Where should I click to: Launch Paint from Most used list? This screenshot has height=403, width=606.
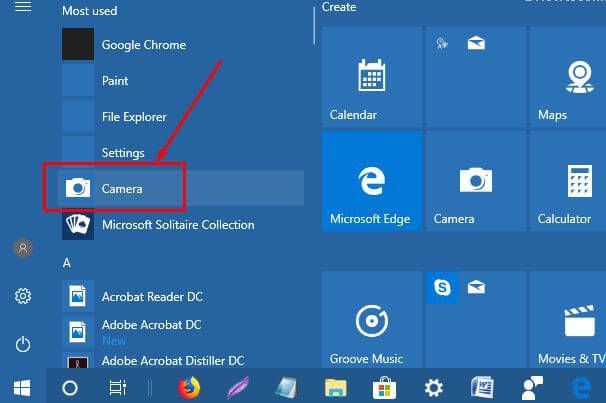point(182,80)
